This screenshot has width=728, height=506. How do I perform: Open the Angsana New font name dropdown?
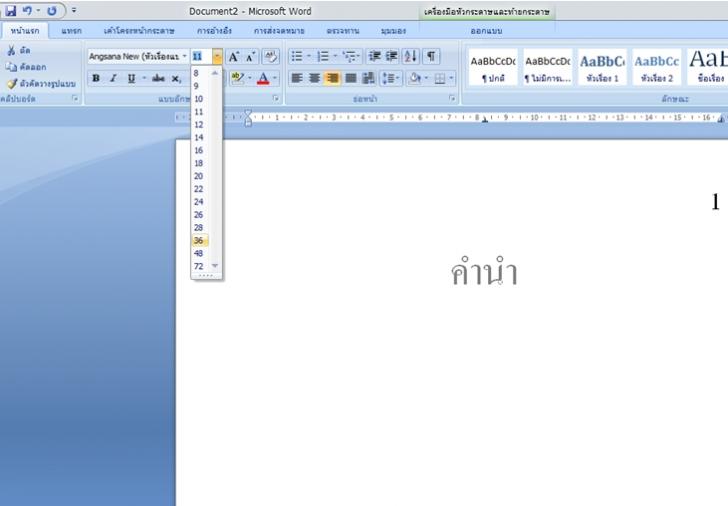(x=184, y=57)
